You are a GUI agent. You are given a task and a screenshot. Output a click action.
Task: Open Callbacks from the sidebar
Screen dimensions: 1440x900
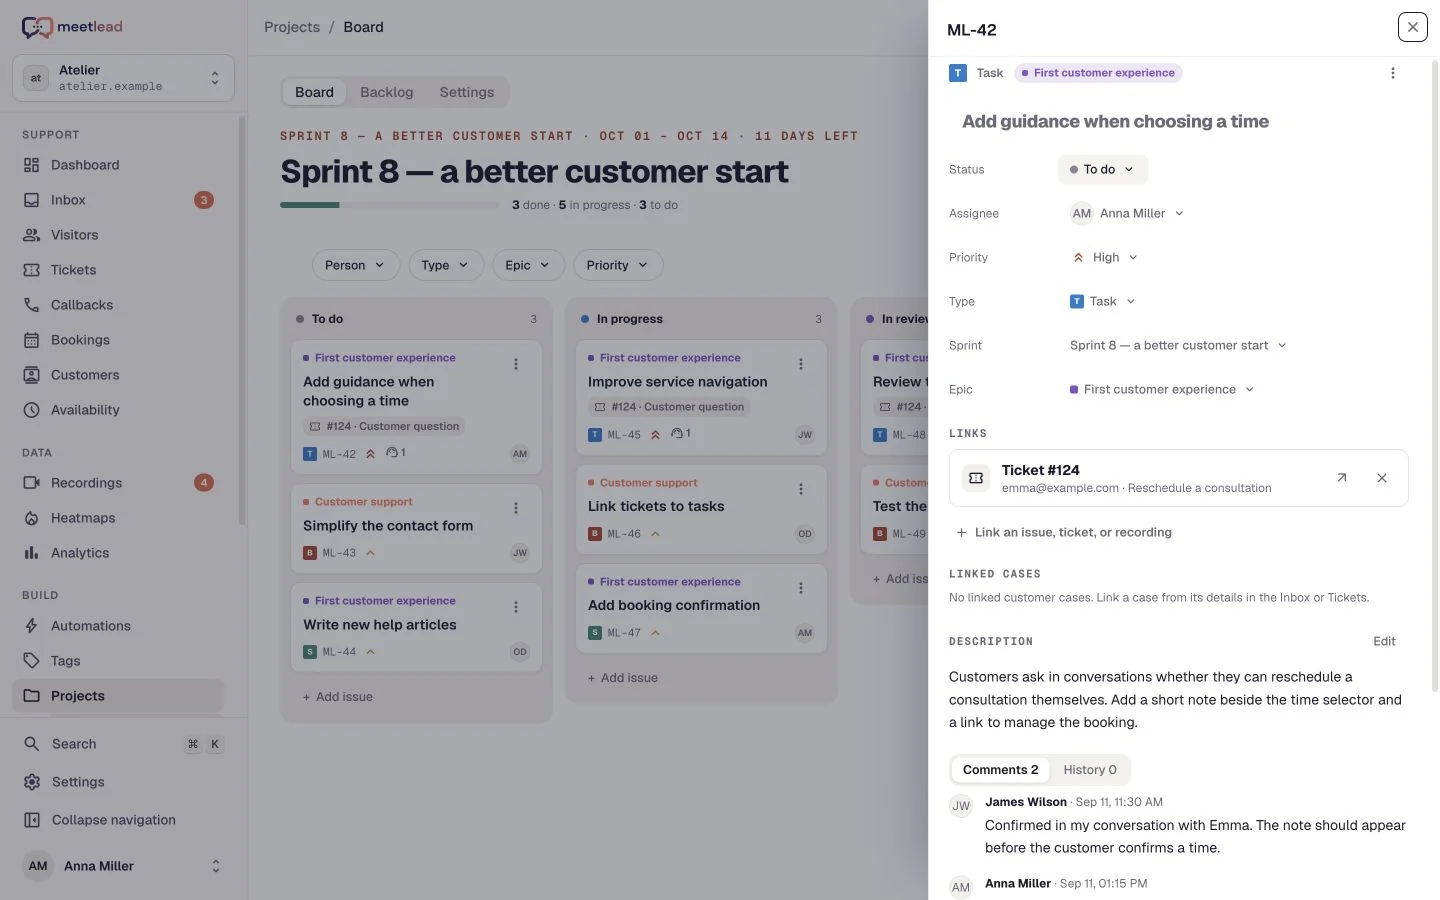point(118,305)
